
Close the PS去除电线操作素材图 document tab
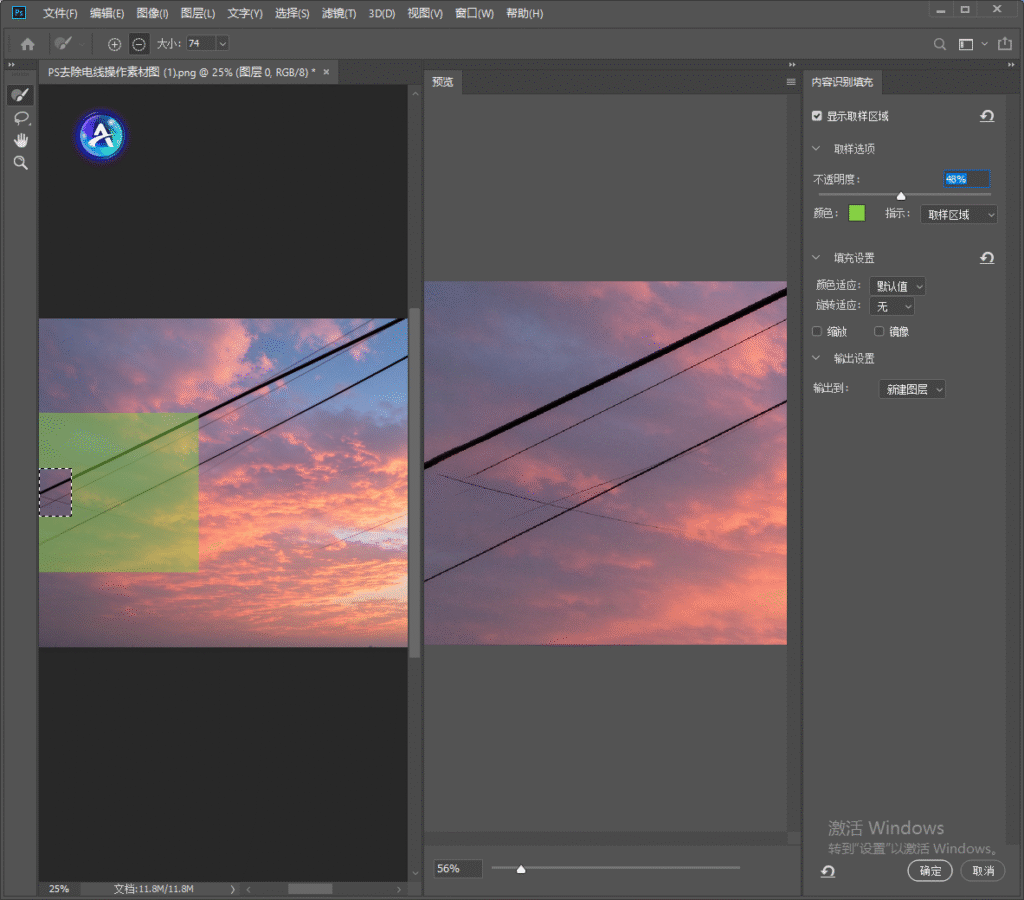point(327,72)
